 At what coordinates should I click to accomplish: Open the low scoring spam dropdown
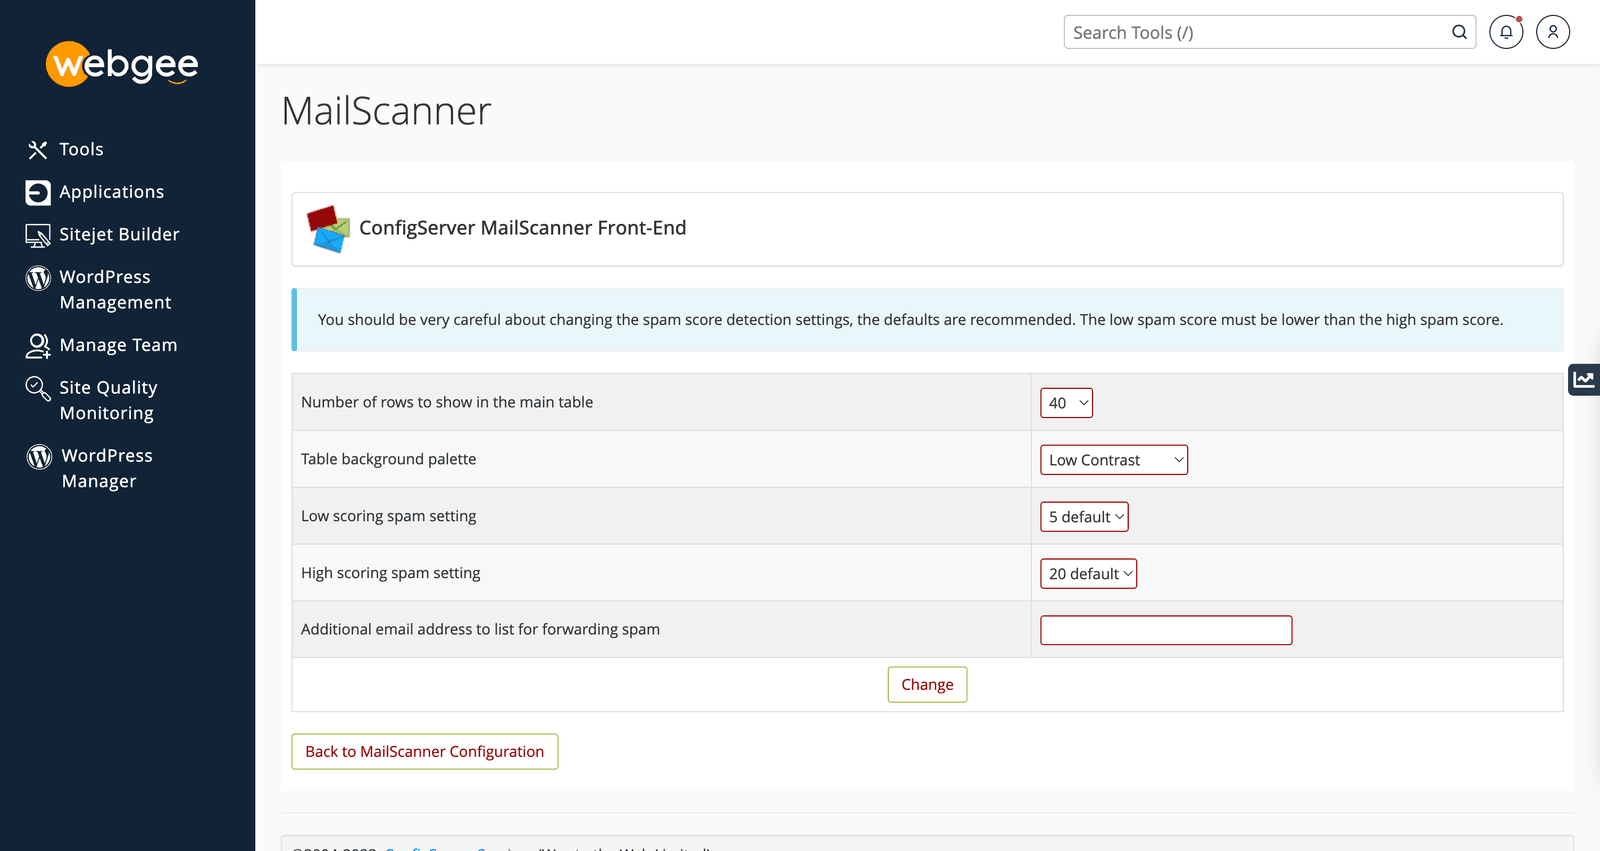(x=1084, y=517)
